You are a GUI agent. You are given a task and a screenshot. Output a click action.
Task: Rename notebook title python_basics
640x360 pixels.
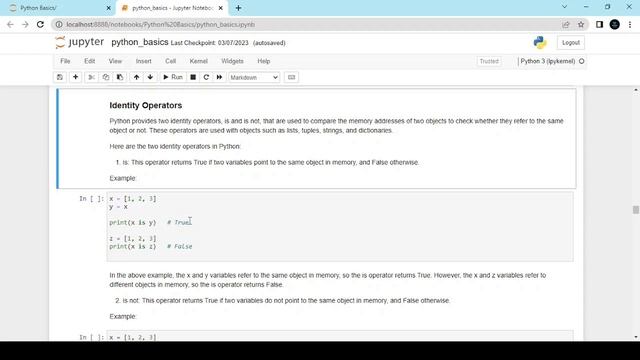[140, 42]
